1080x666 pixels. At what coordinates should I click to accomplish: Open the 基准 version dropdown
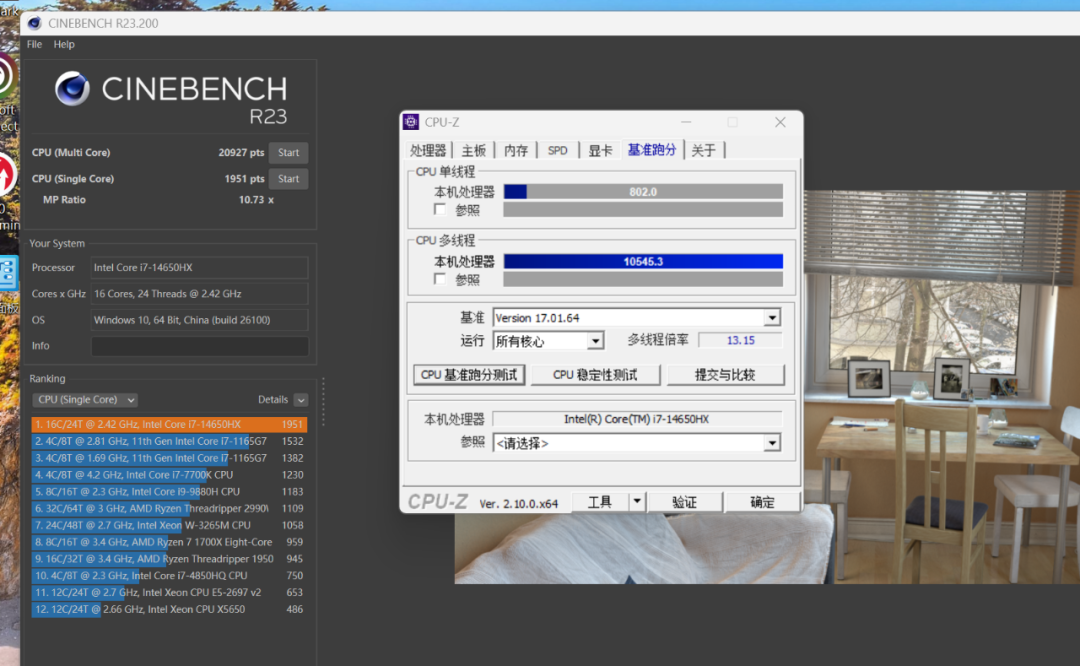coord(772,318)
